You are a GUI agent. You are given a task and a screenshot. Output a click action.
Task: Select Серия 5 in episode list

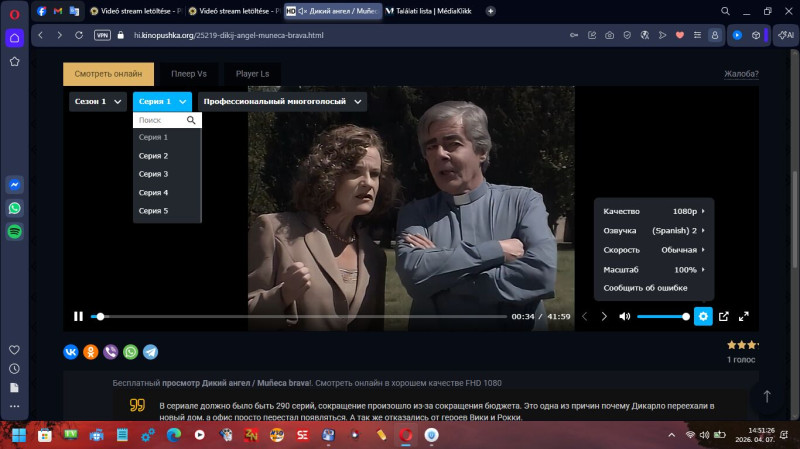tap(167, 211)
